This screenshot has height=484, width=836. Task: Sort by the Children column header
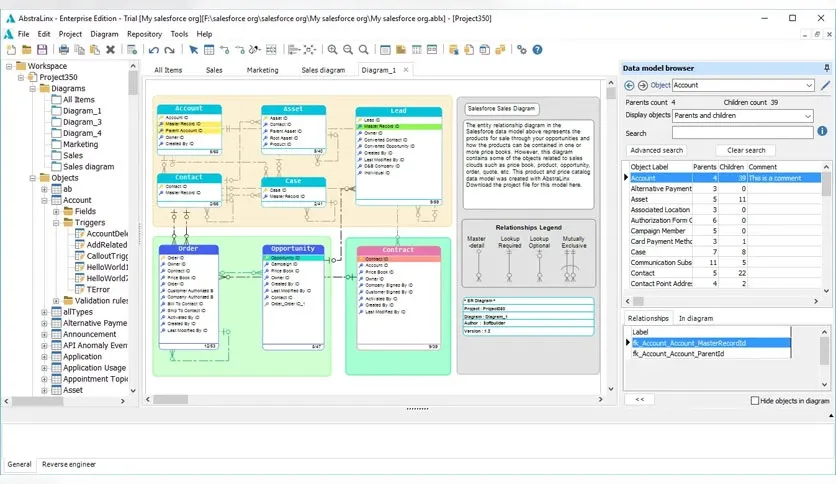pyautogui.click(x=732, y=167)
